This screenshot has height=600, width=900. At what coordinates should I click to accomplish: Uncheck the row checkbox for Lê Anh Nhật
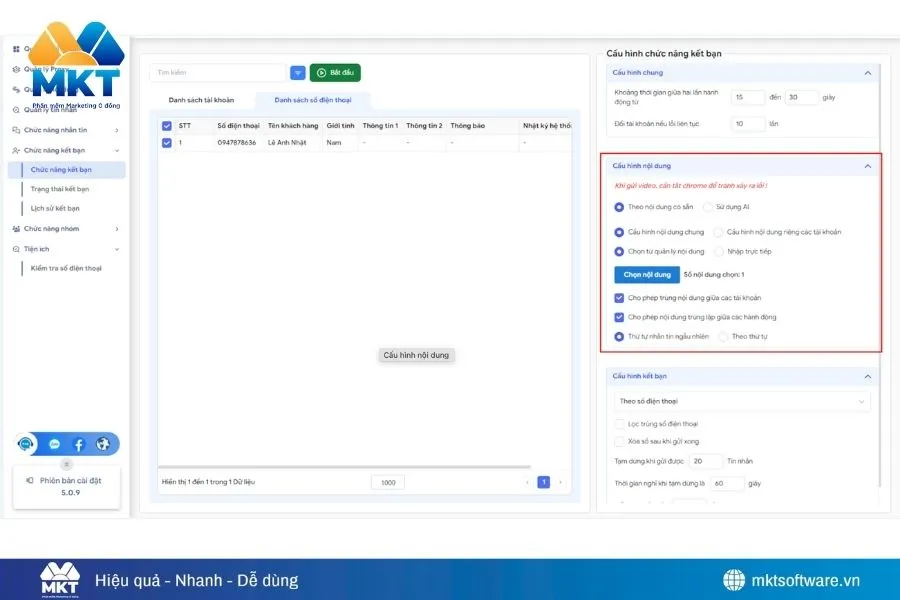click(x=167, y=143)
